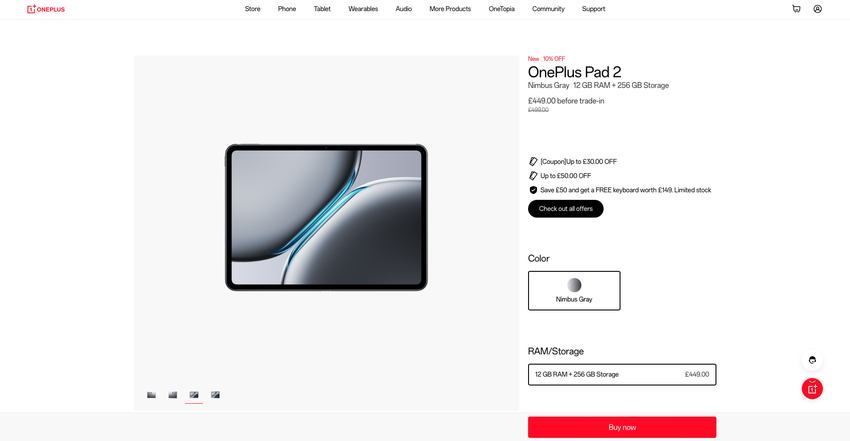Image resolution: width=850 pixels, height=441 pixels.
Task: Click Check out all offers button
Action: coord(565,209)
